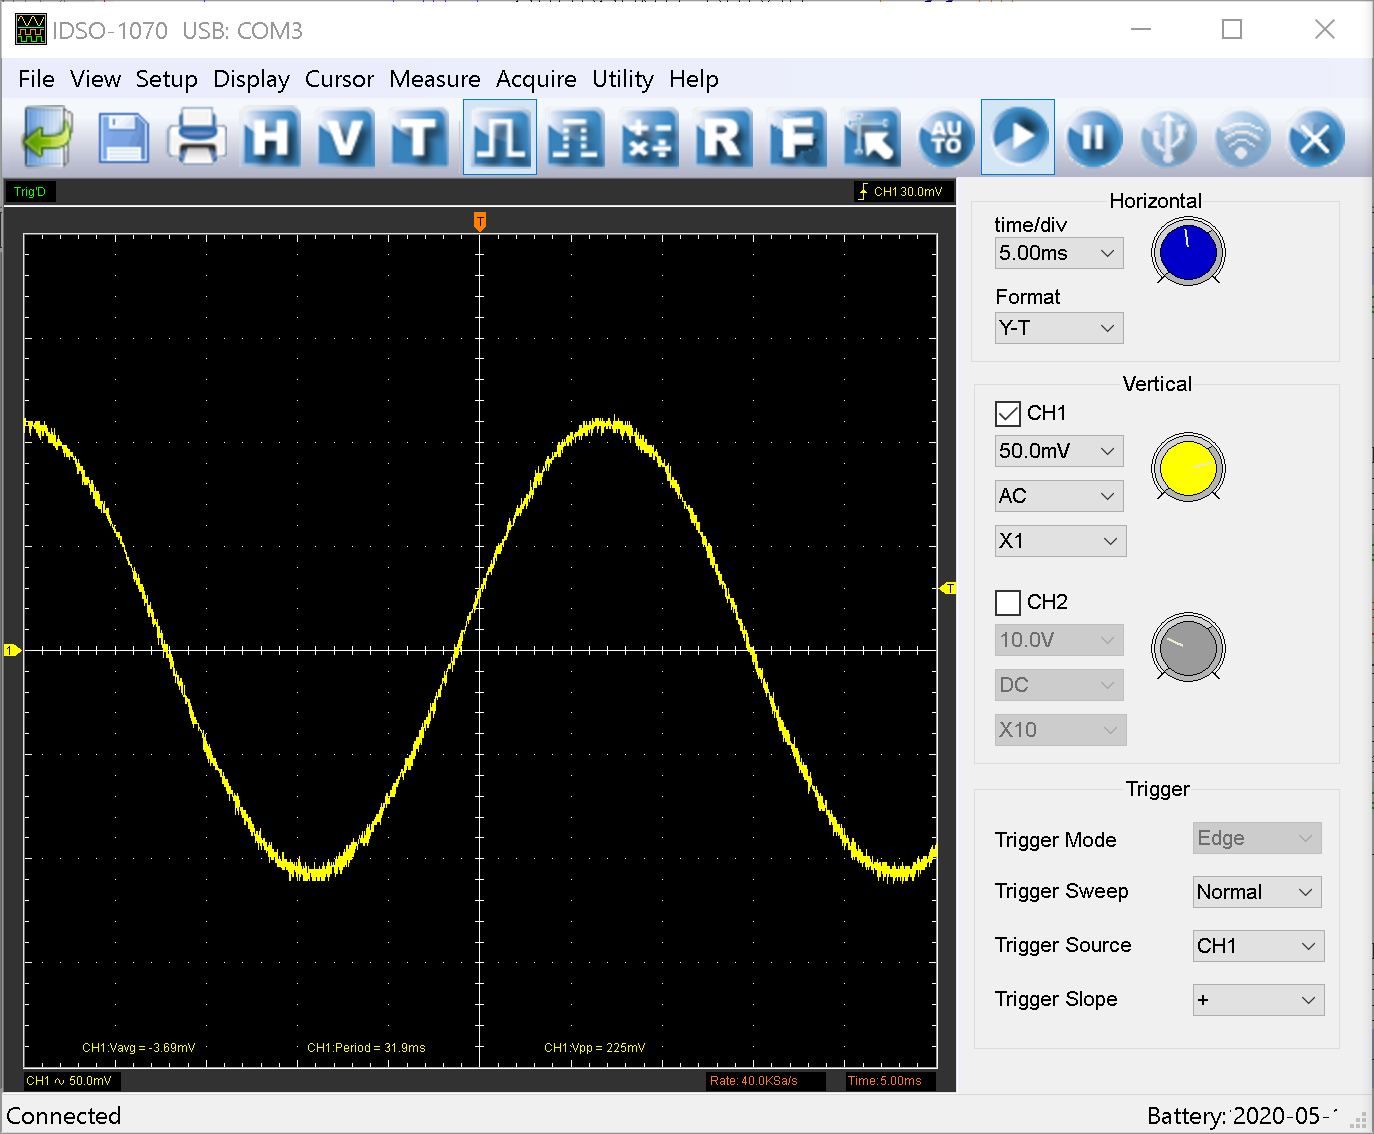This screenshot has width=1374, height=1134.
Task: Click the AUTO set button icon
Action: click(946, 137)
